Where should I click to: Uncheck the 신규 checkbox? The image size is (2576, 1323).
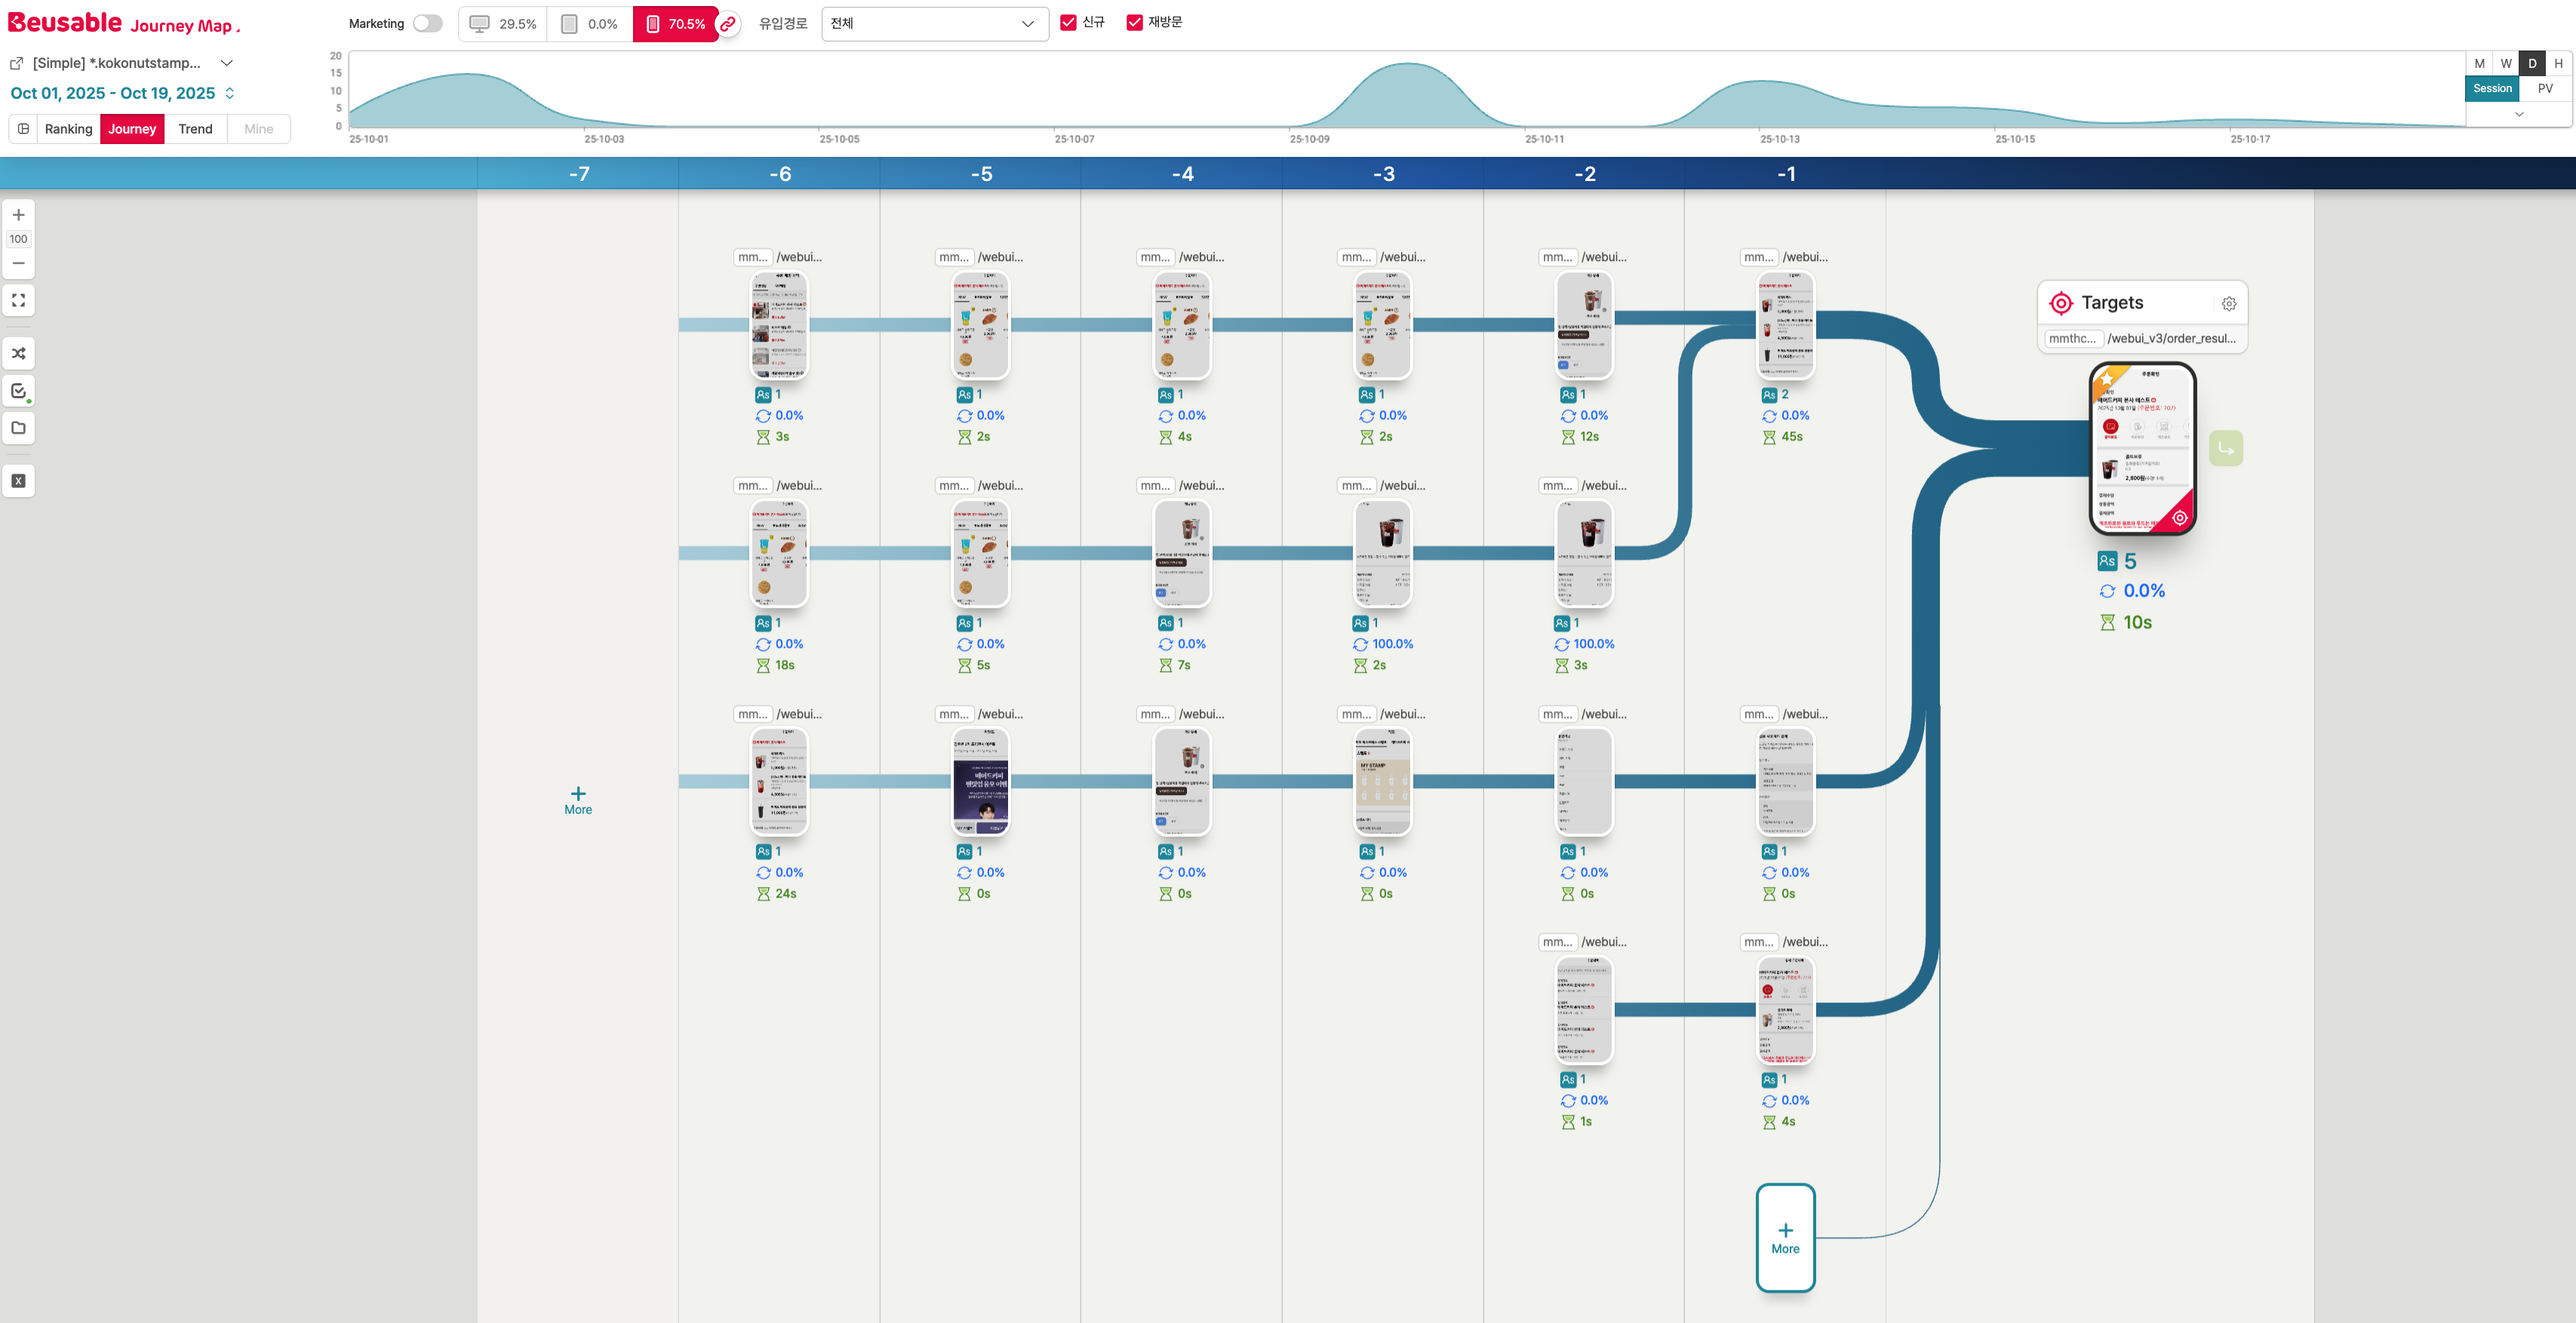[1068, 22]
